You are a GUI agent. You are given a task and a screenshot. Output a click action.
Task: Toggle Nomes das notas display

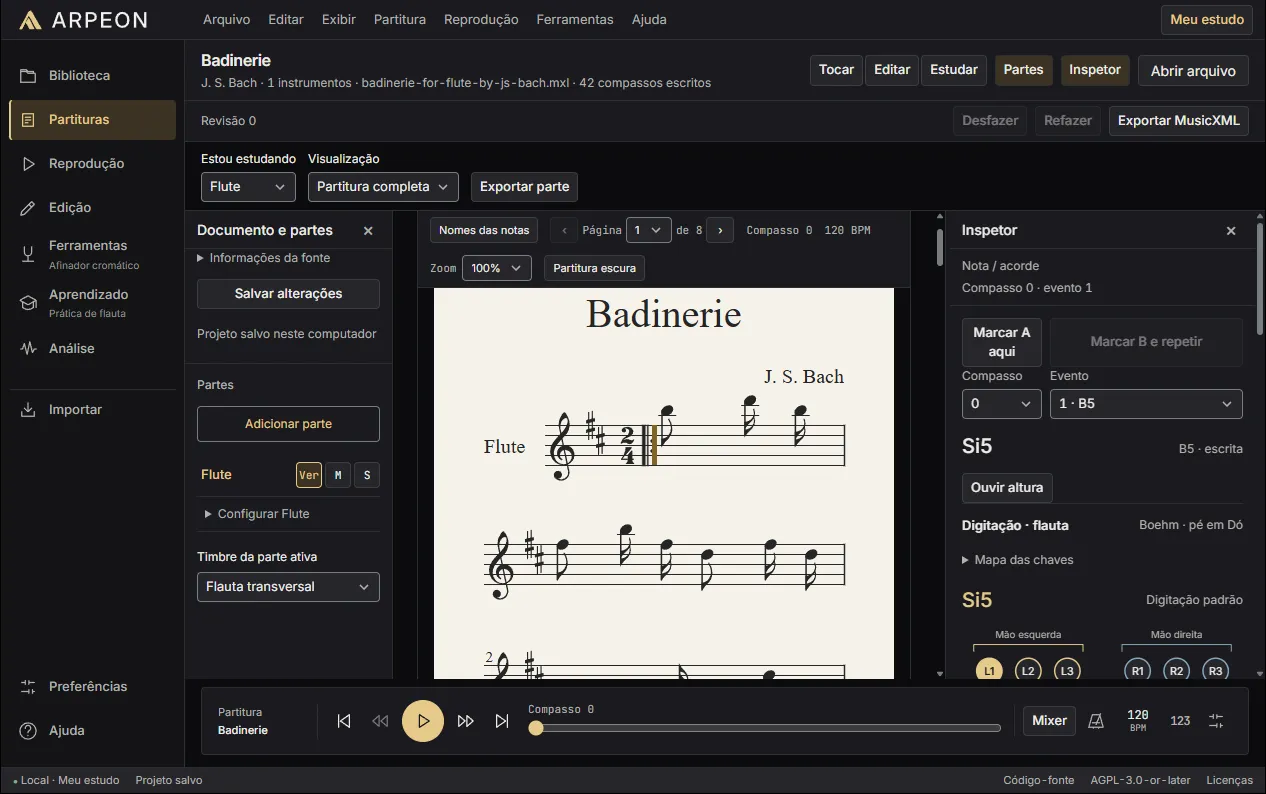tap(484, 230)
